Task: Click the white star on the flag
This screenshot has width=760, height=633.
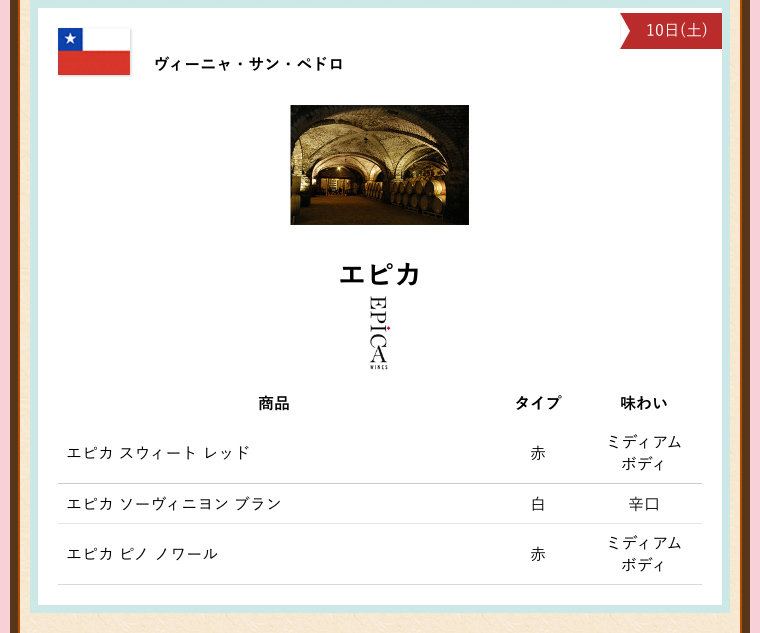Action: tap(70, 39)
